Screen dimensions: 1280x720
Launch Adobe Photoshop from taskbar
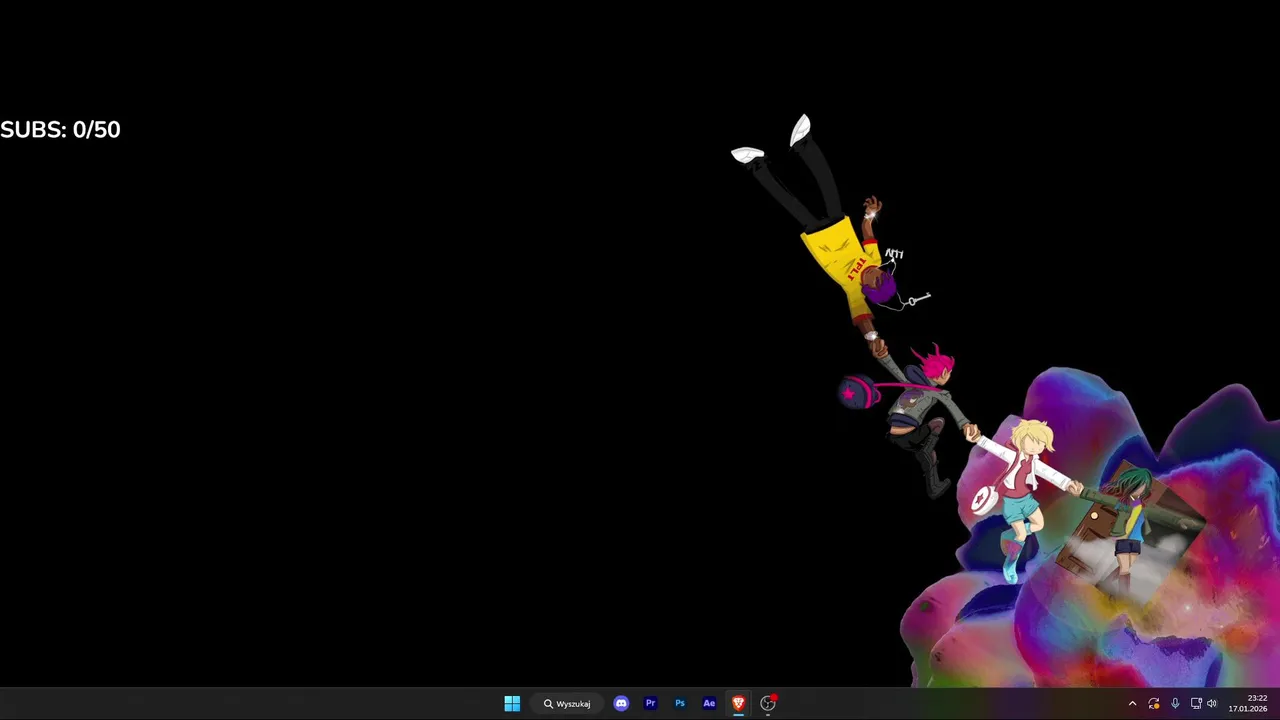pyautogui.click(x=680, y=704)
